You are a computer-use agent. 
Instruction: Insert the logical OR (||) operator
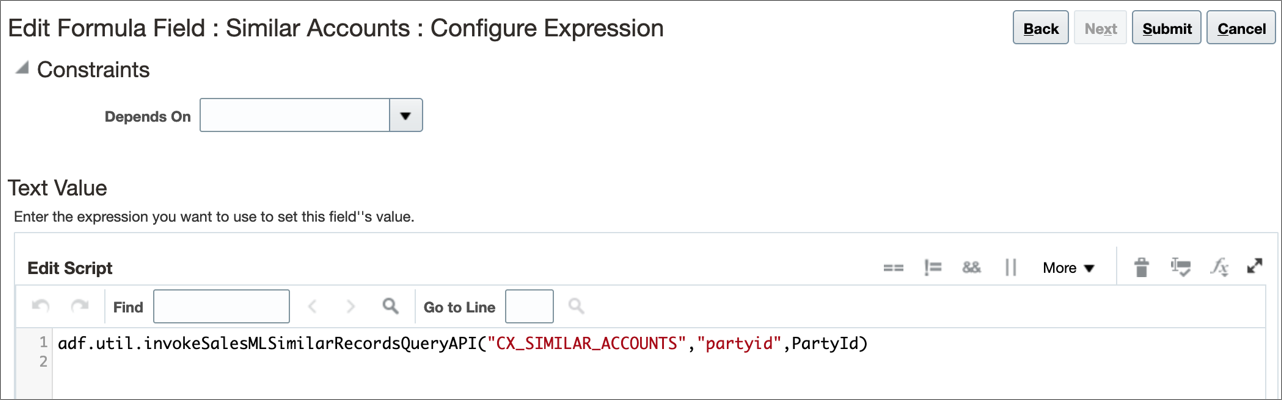(1010, 268)
